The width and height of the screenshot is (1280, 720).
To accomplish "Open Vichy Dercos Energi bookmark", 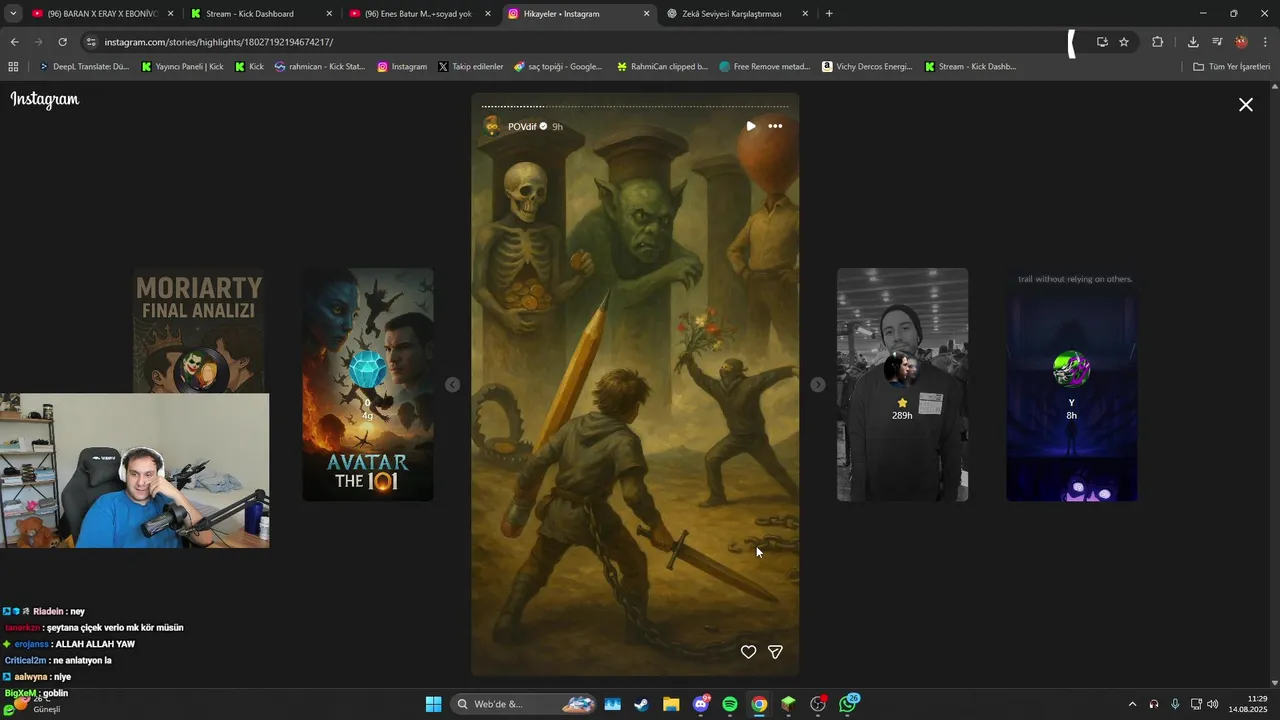I will (x=867, y=67).
